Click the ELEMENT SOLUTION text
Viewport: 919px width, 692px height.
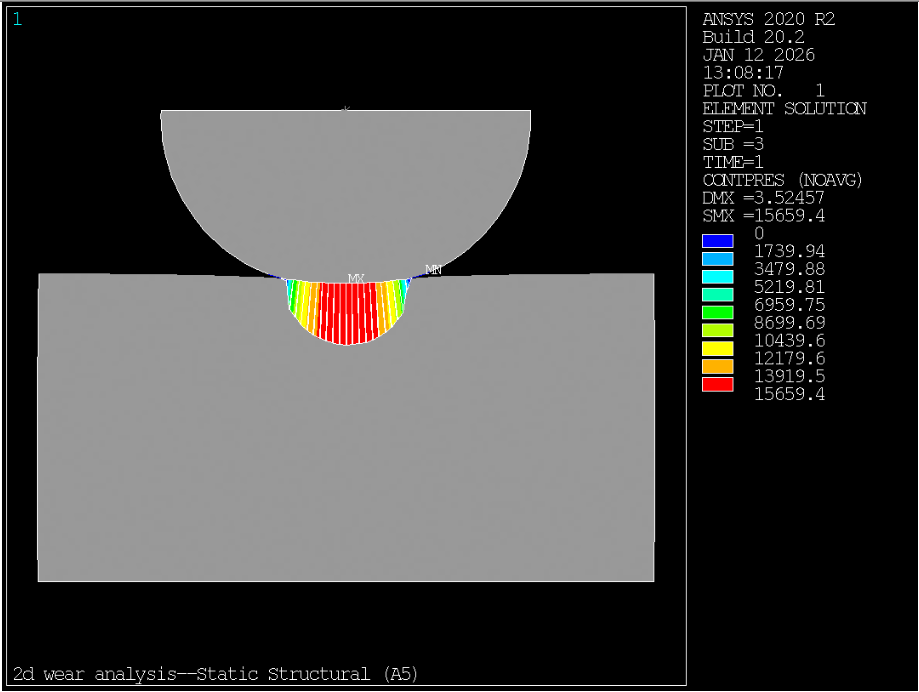tap(784, 108)
